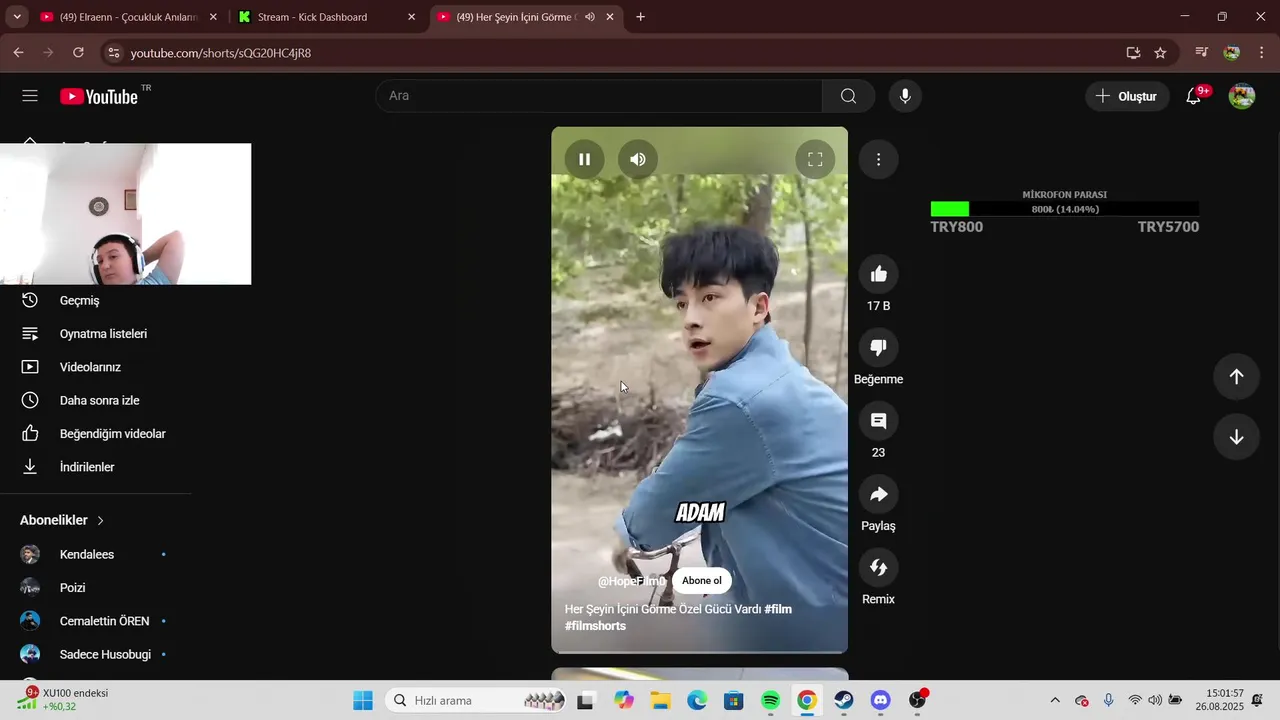Install app icon in address bar
The height and width of the screenshot is (720, 1280).
point(1133,53)
